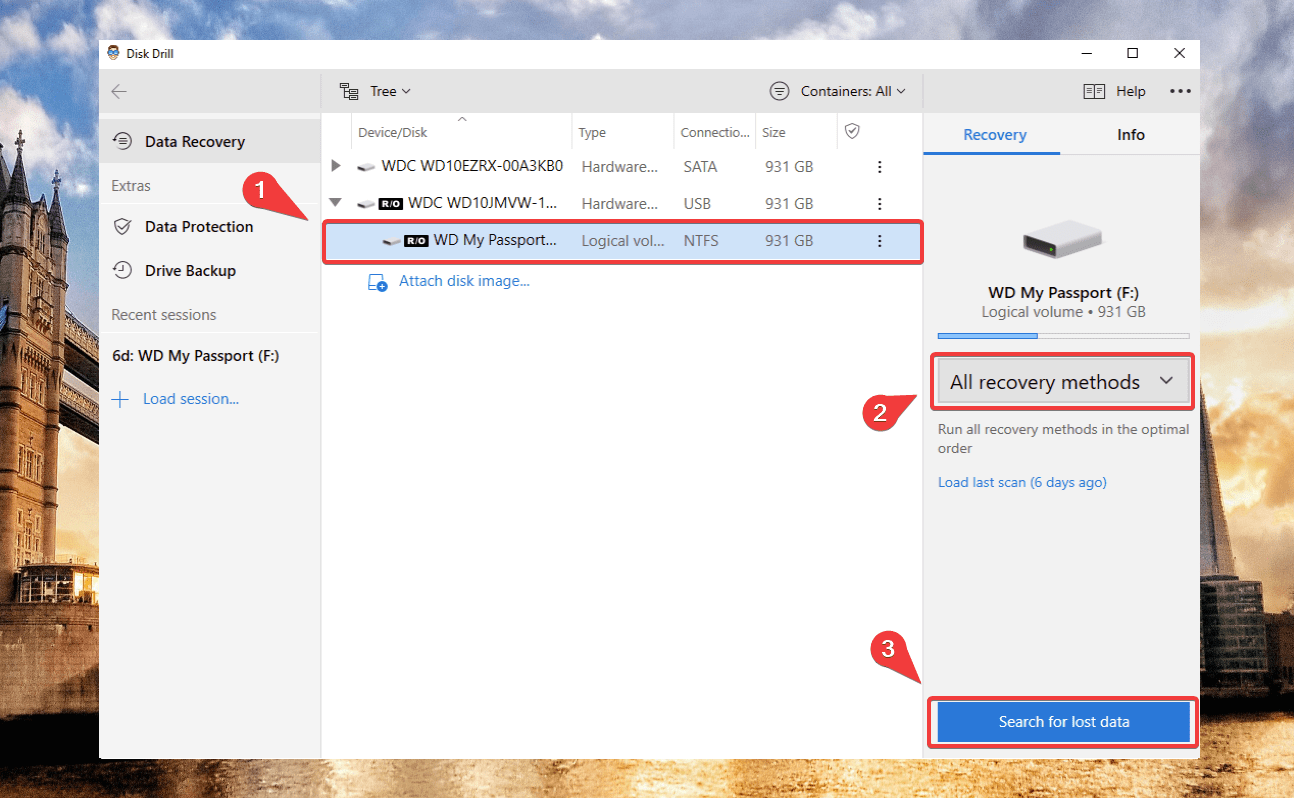1294x798 pixels.
Task: Open options menu for WD My Passport row
Action: [880, 241]
